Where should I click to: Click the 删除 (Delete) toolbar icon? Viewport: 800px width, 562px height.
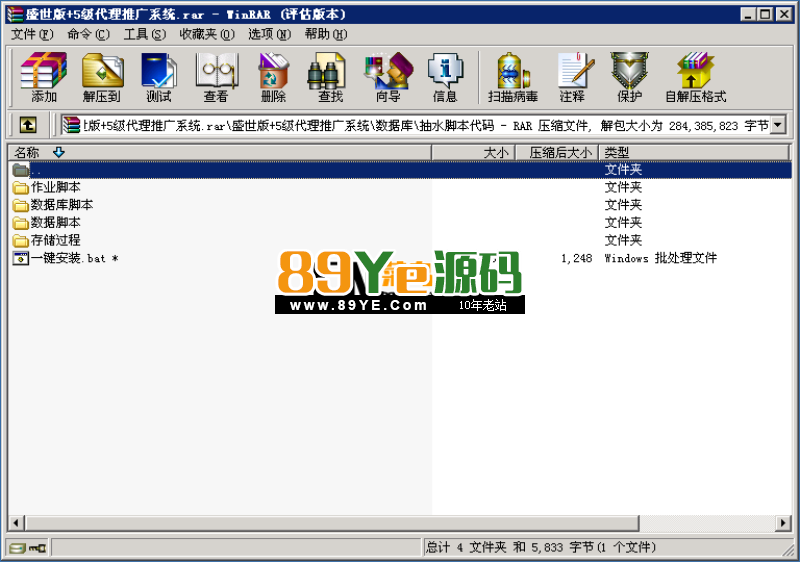273,78
